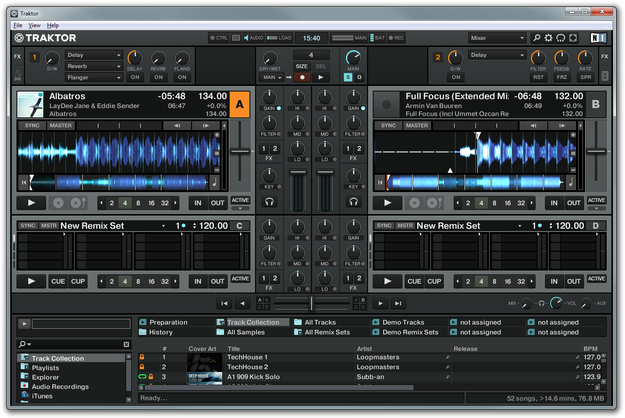Toggle the ON button in FX unit 2
The width and height of the screenshot is (625, 418).
(x=456, y=77)
